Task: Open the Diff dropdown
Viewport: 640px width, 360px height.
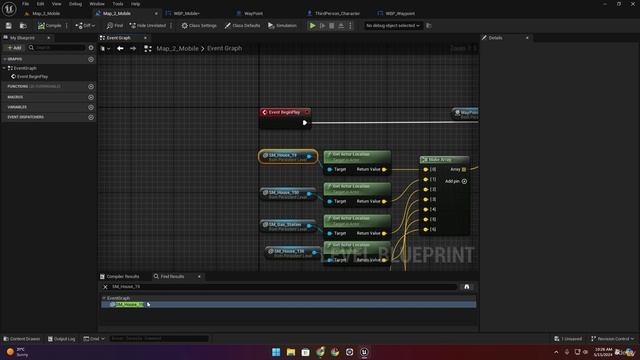Action: click(85, 26)
